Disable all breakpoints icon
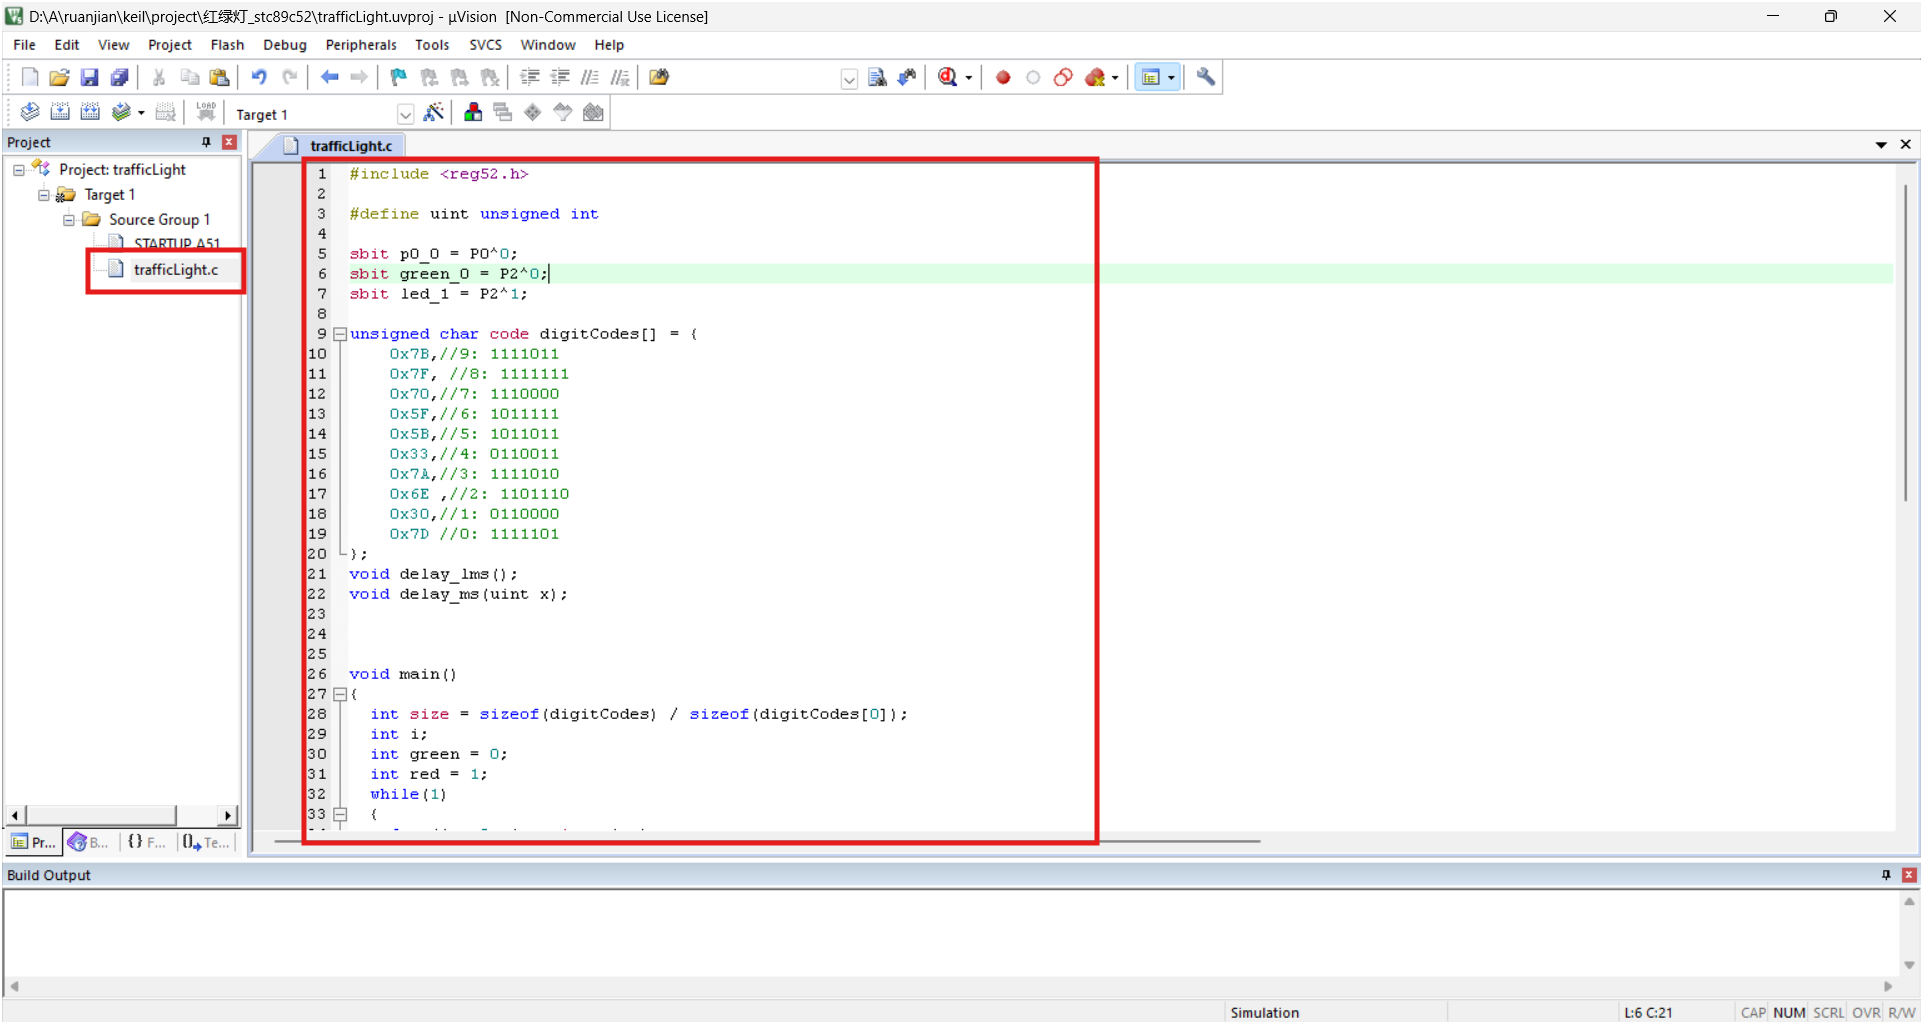 click(x=1063, y=77)
